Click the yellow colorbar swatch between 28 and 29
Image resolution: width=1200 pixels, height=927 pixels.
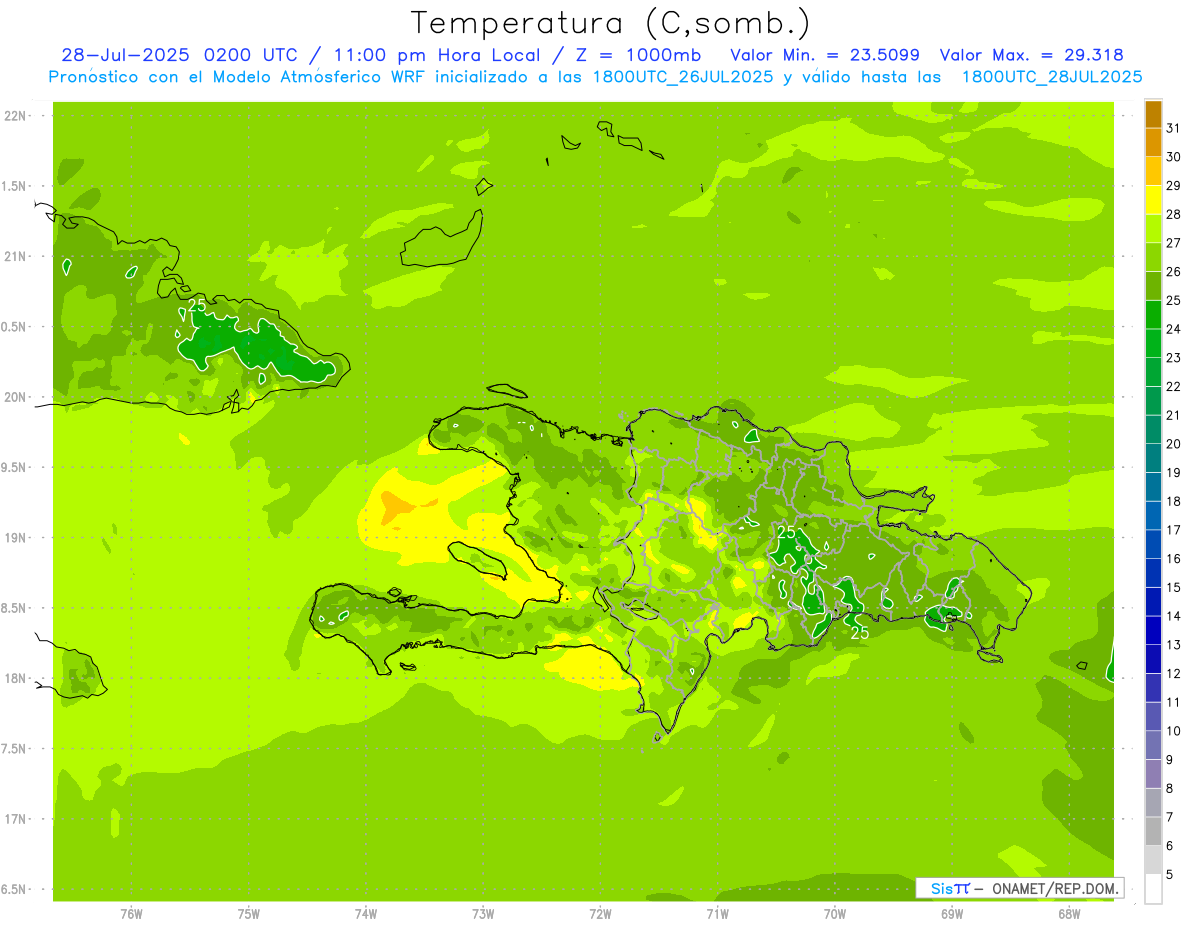1153,200
